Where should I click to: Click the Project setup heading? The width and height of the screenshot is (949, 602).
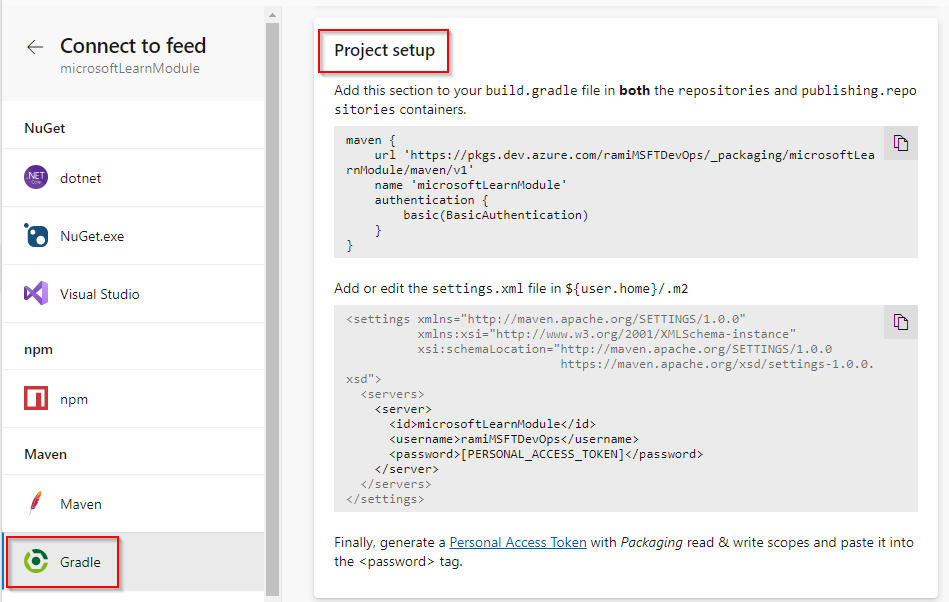383,50
